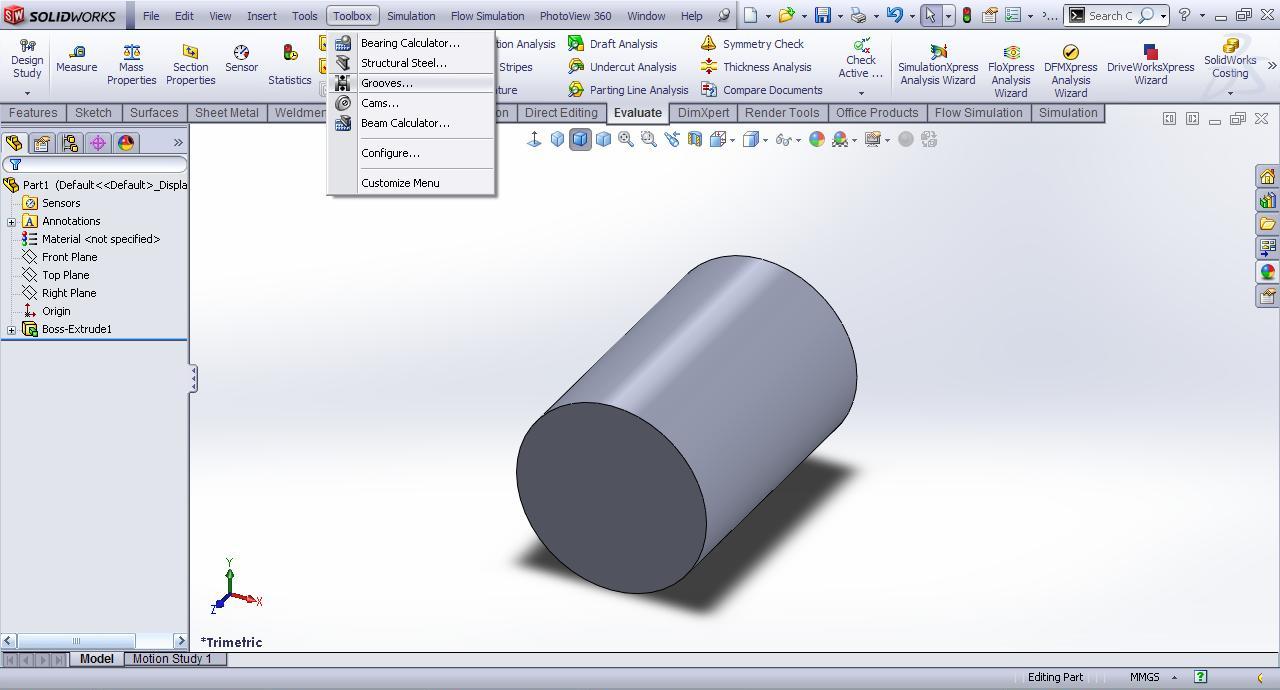Toggle the Check Active document tool

860,60
